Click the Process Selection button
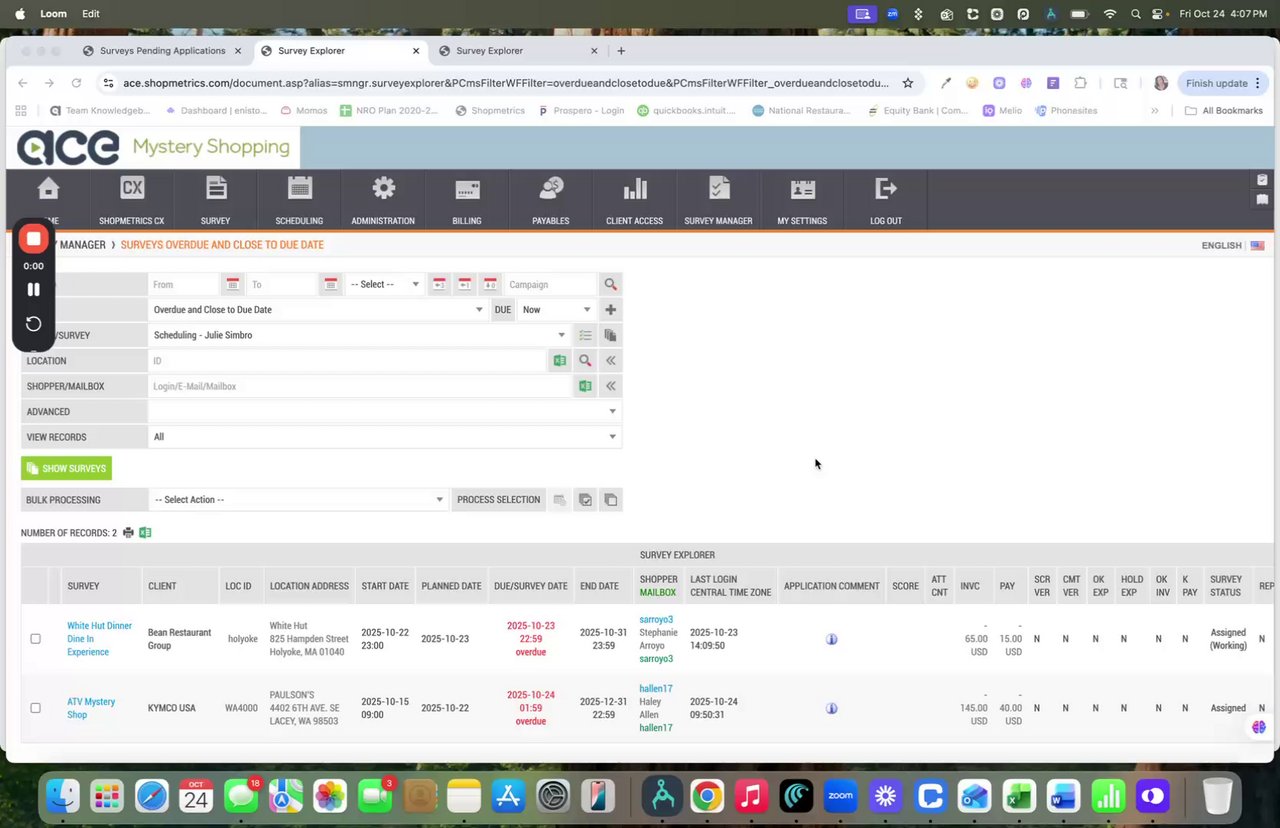 coord(498,500)
